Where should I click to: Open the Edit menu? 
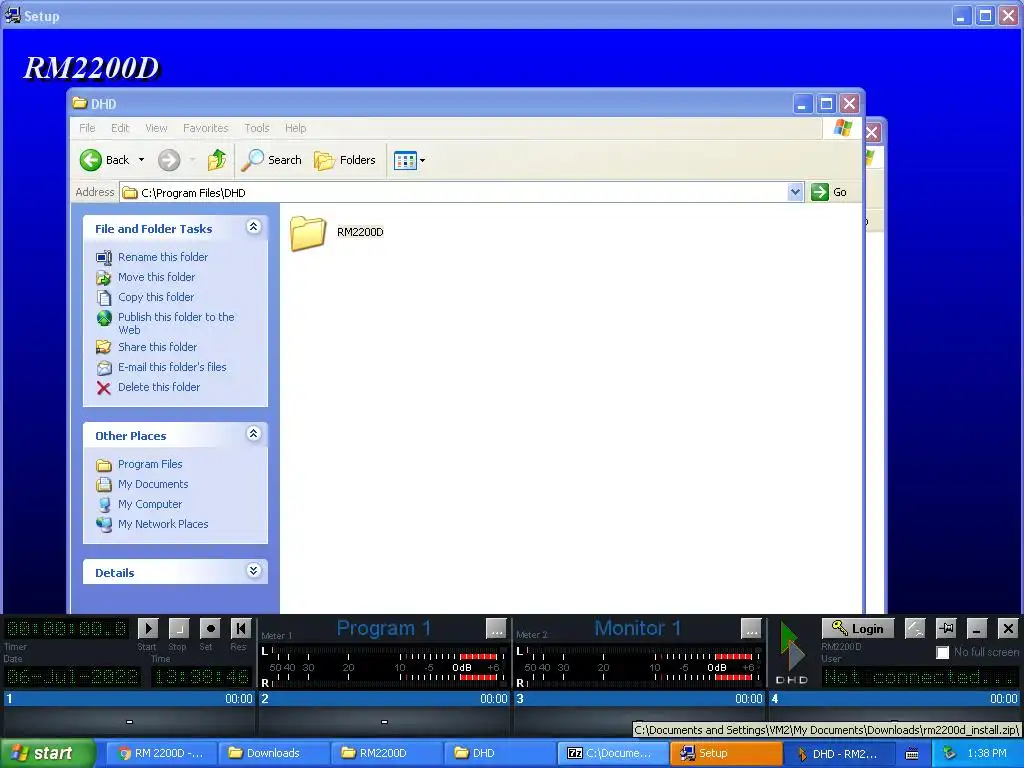click(120, 128)
